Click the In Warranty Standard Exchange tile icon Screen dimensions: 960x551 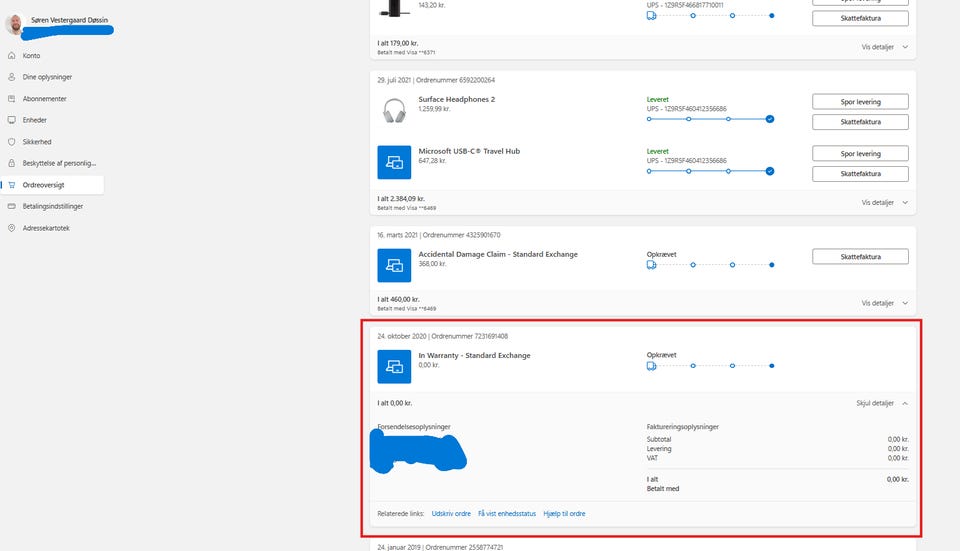[394, 366]
